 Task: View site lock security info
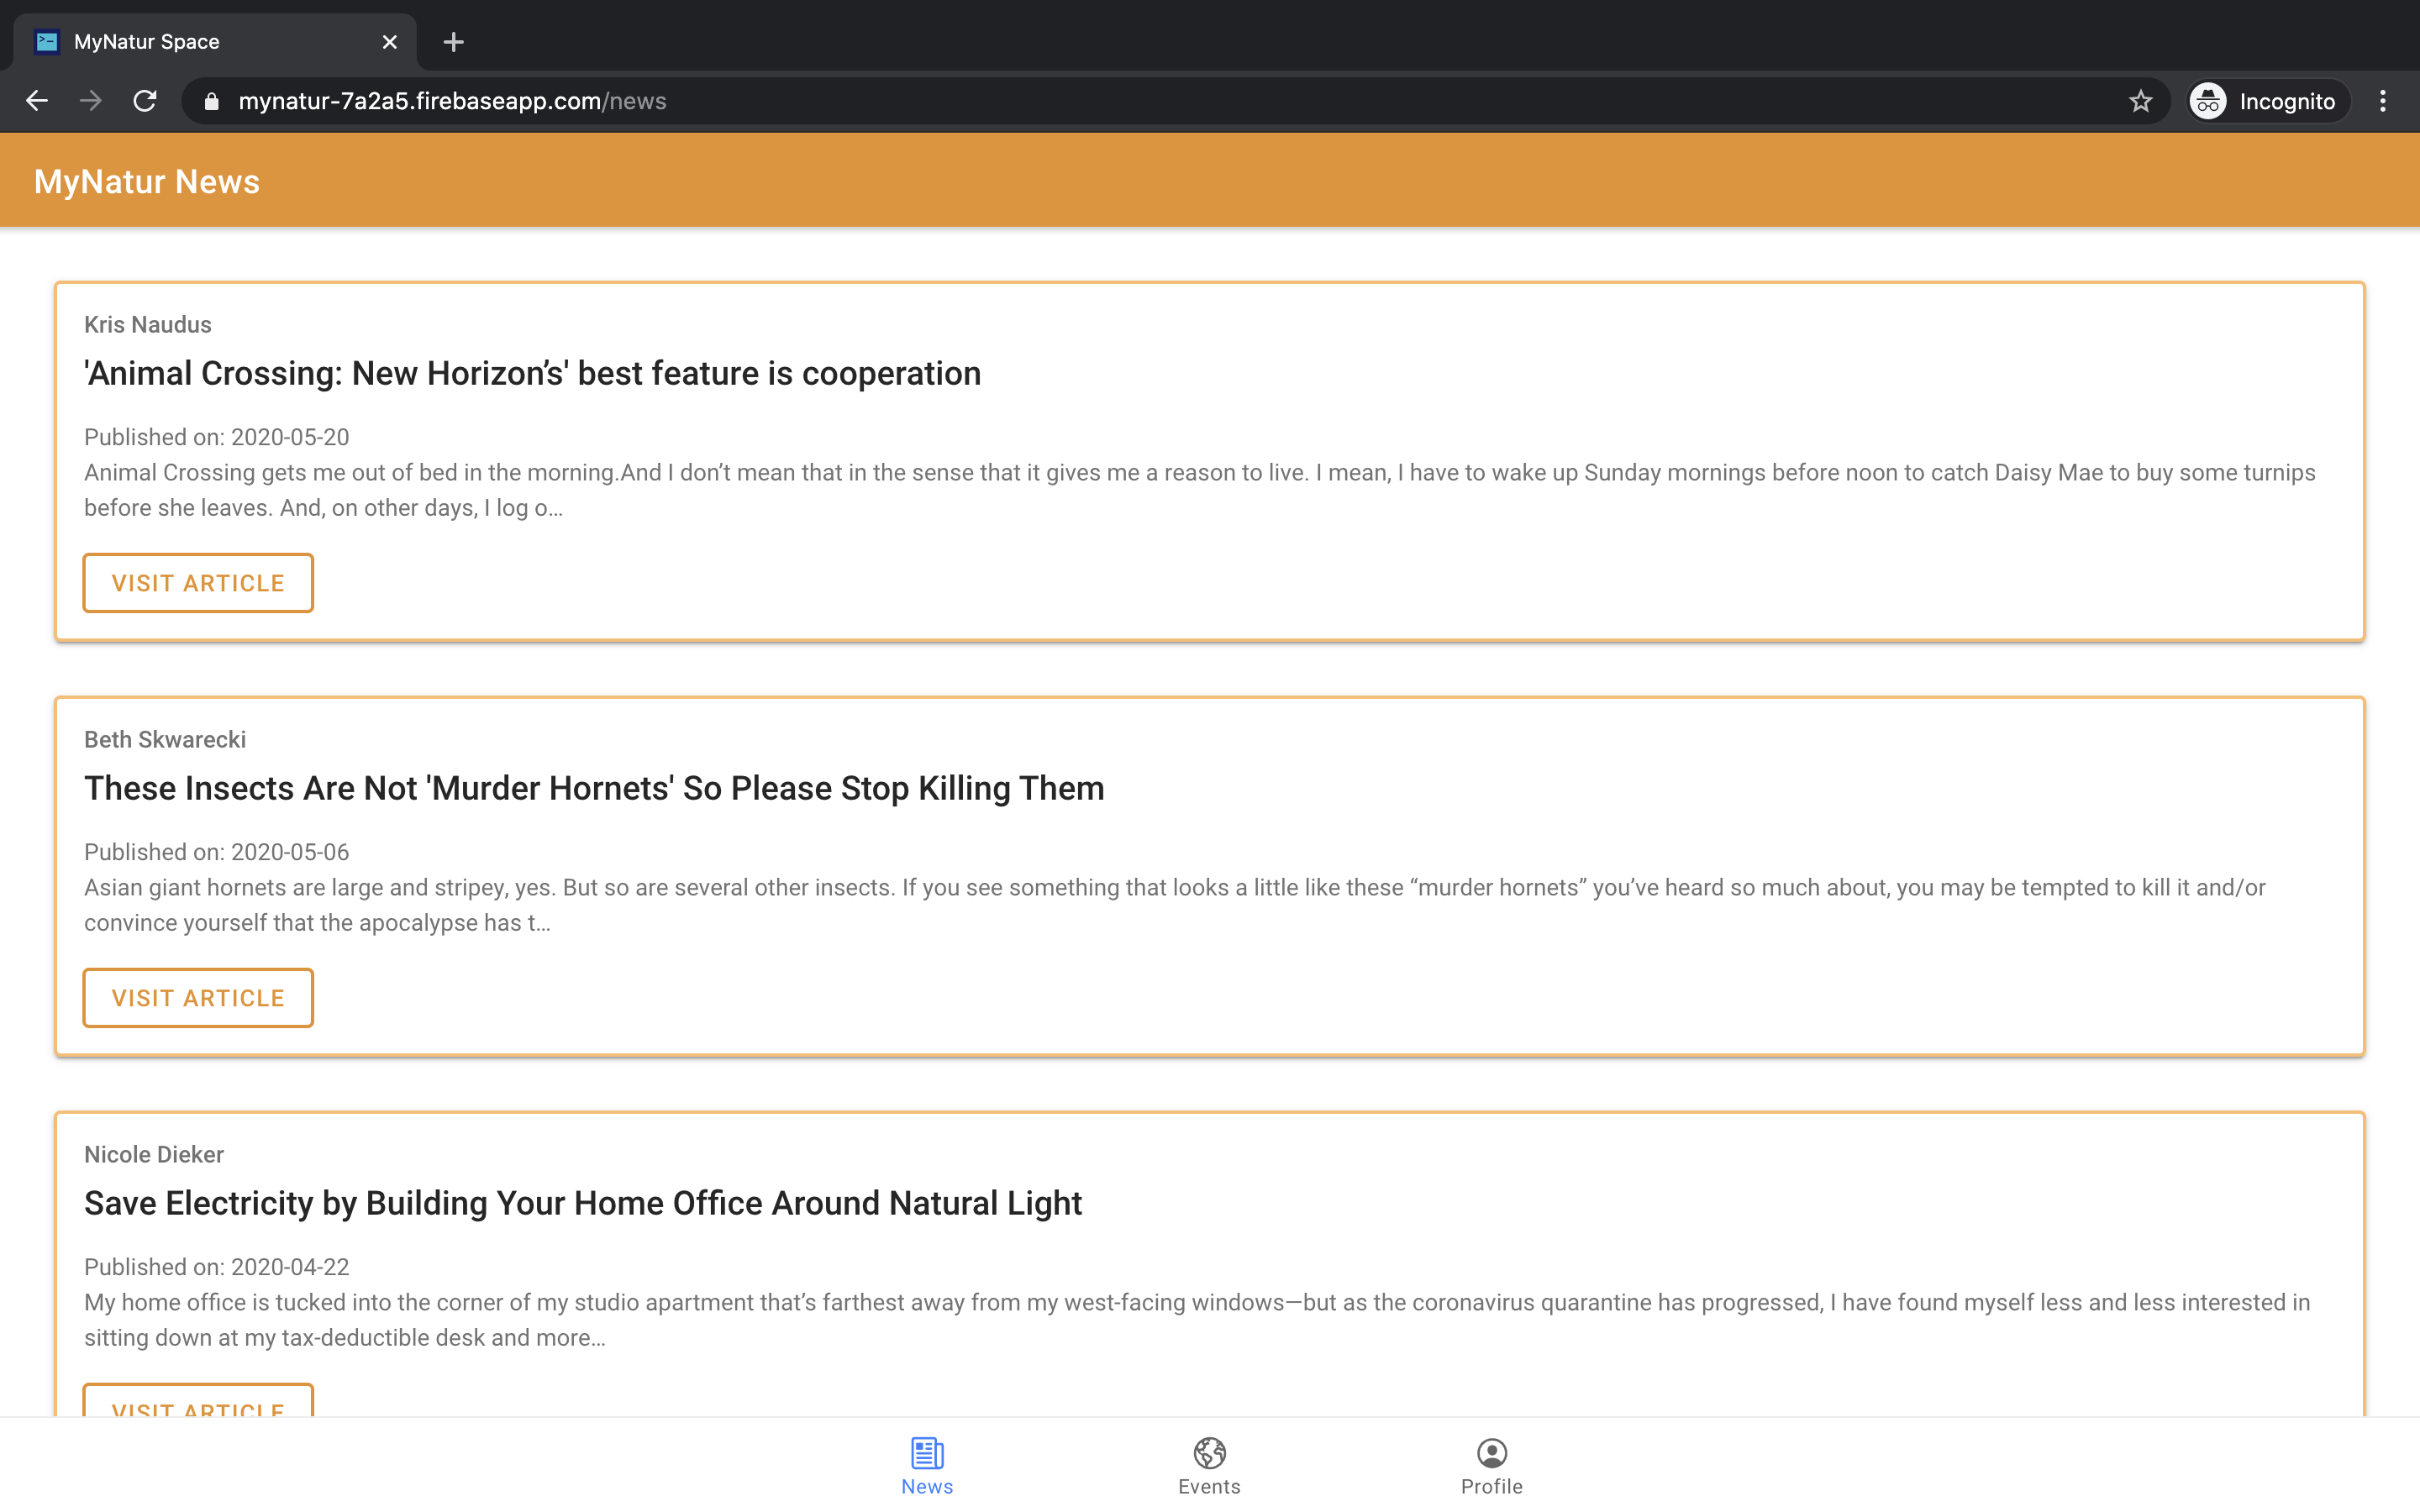coord(211,101)
